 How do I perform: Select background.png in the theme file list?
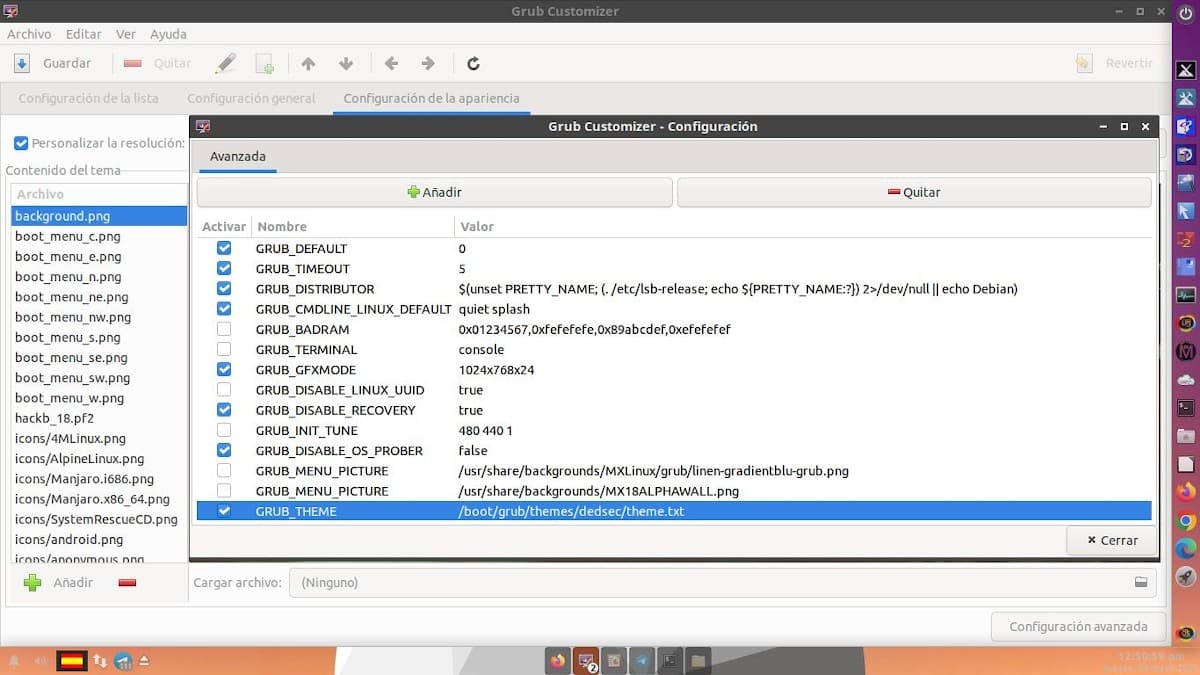click(x=97, y=215)
